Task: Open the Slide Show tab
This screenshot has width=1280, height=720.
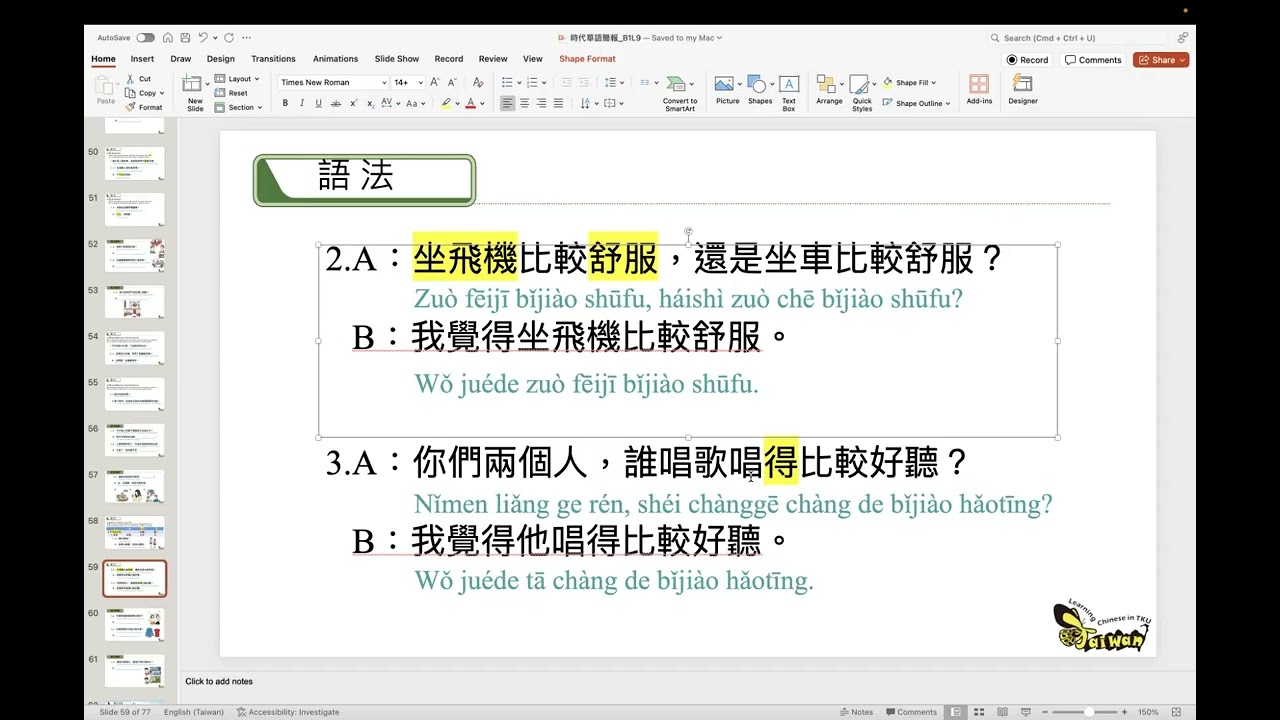Action: point(397,59)
